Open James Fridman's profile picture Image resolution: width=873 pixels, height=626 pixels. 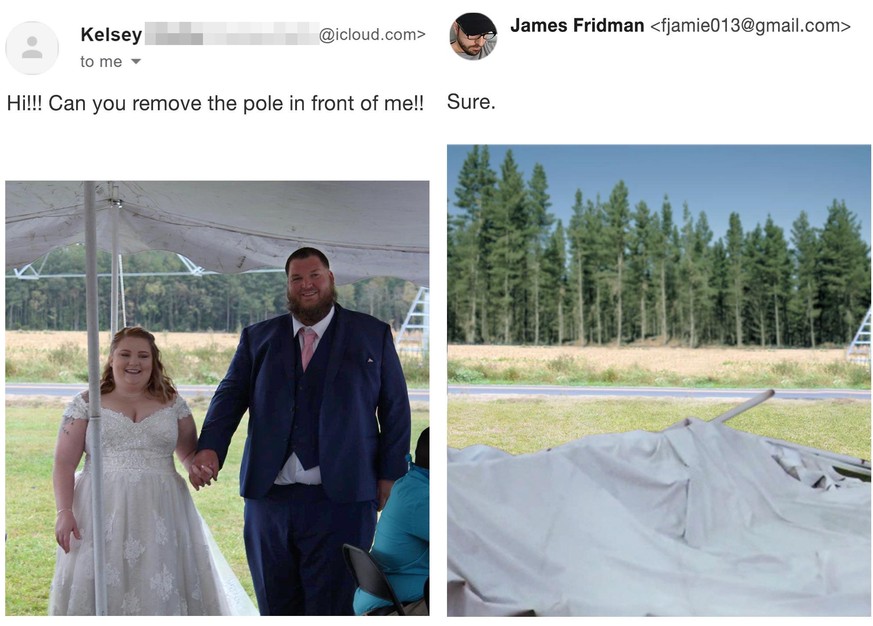473,36
